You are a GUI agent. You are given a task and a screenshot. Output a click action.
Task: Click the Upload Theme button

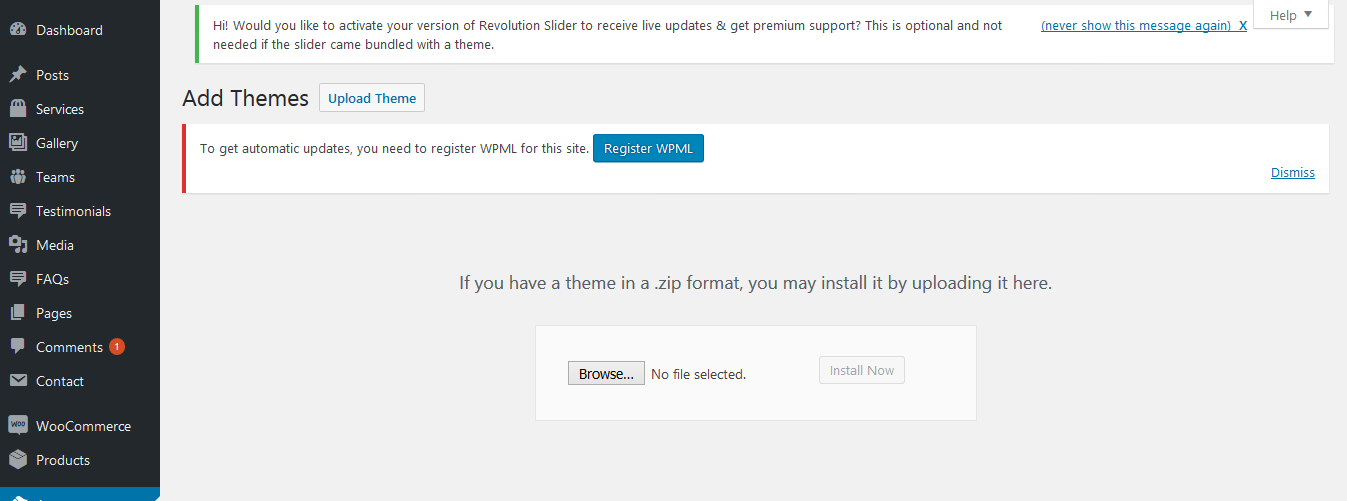click(372, 98)
